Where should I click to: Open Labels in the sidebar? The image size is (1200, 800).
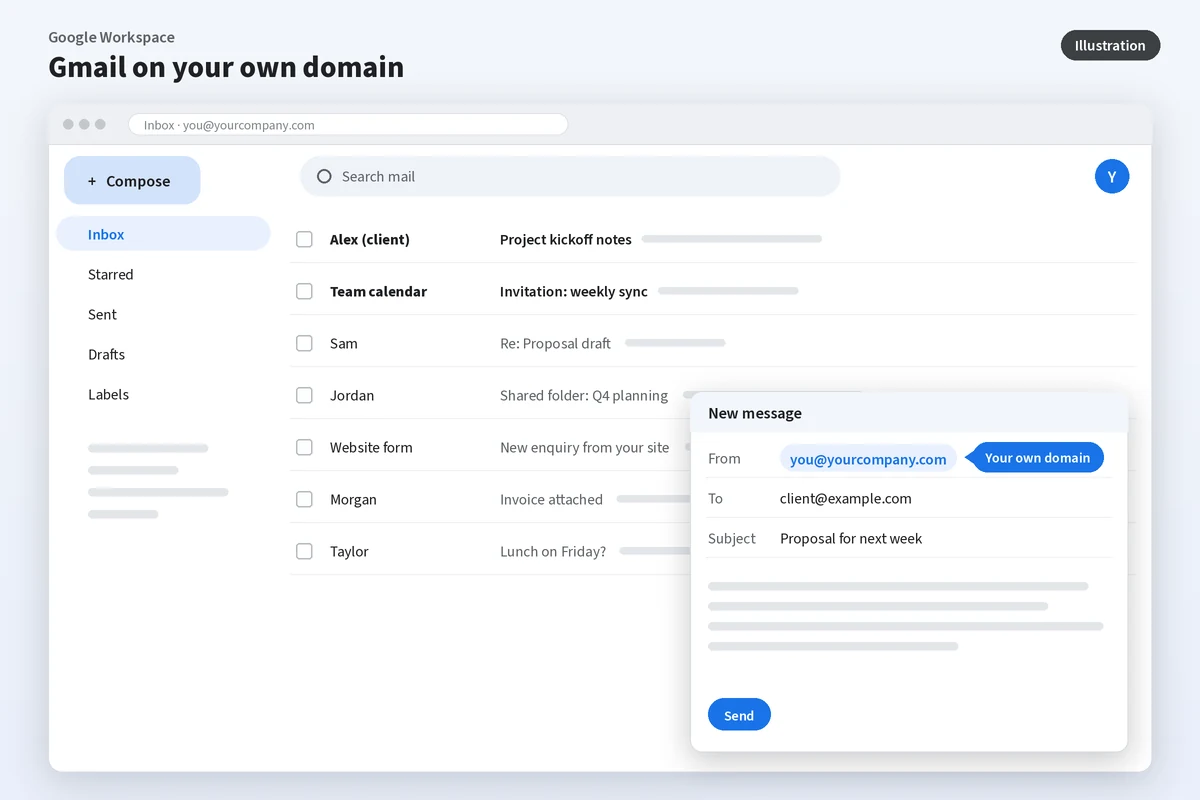point(108,394)
